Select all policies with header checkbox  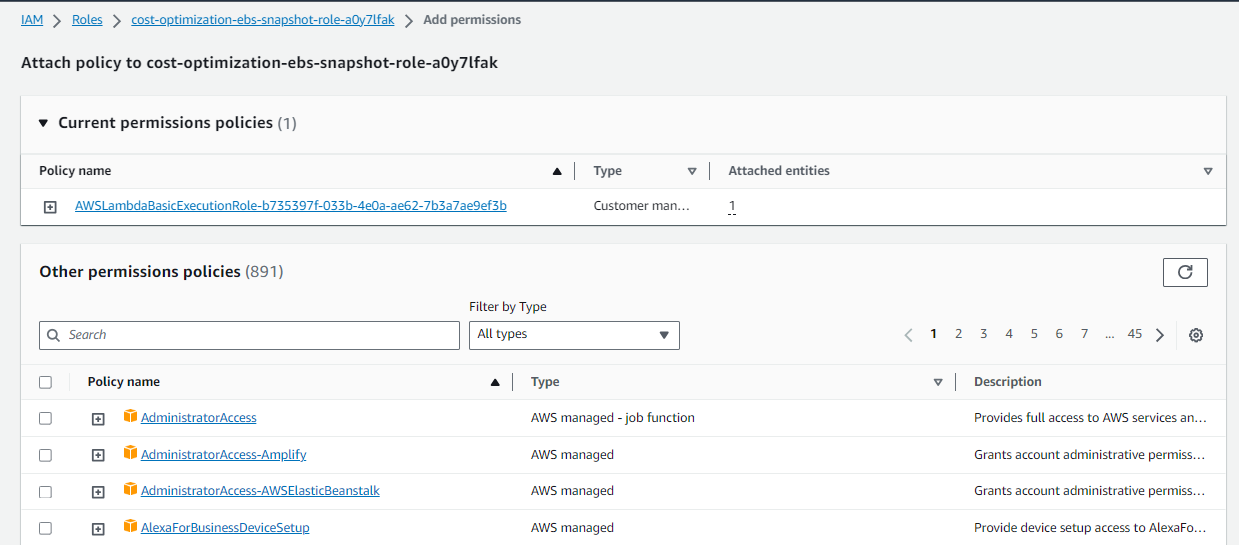(45, 382)
